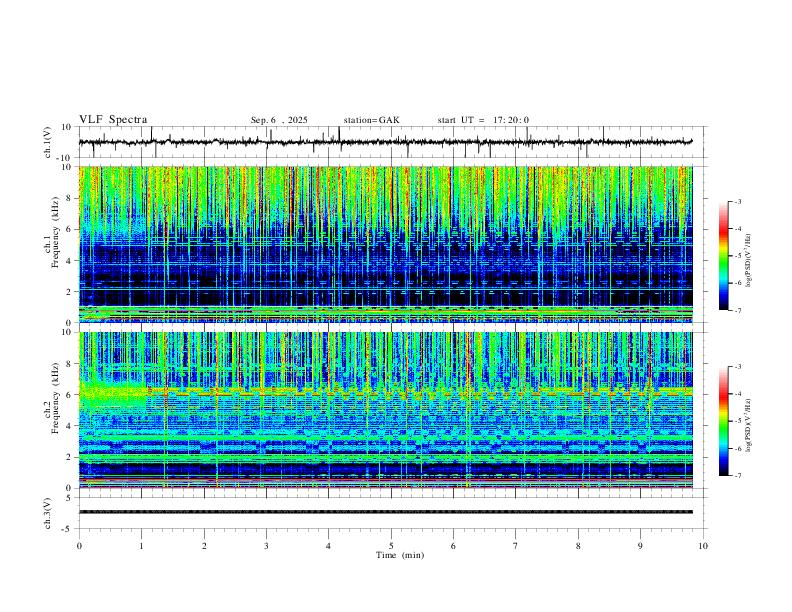Click the color scale bar beside ch.1 spectrogram
The image size is (792, 612).
tap(724, 256)
